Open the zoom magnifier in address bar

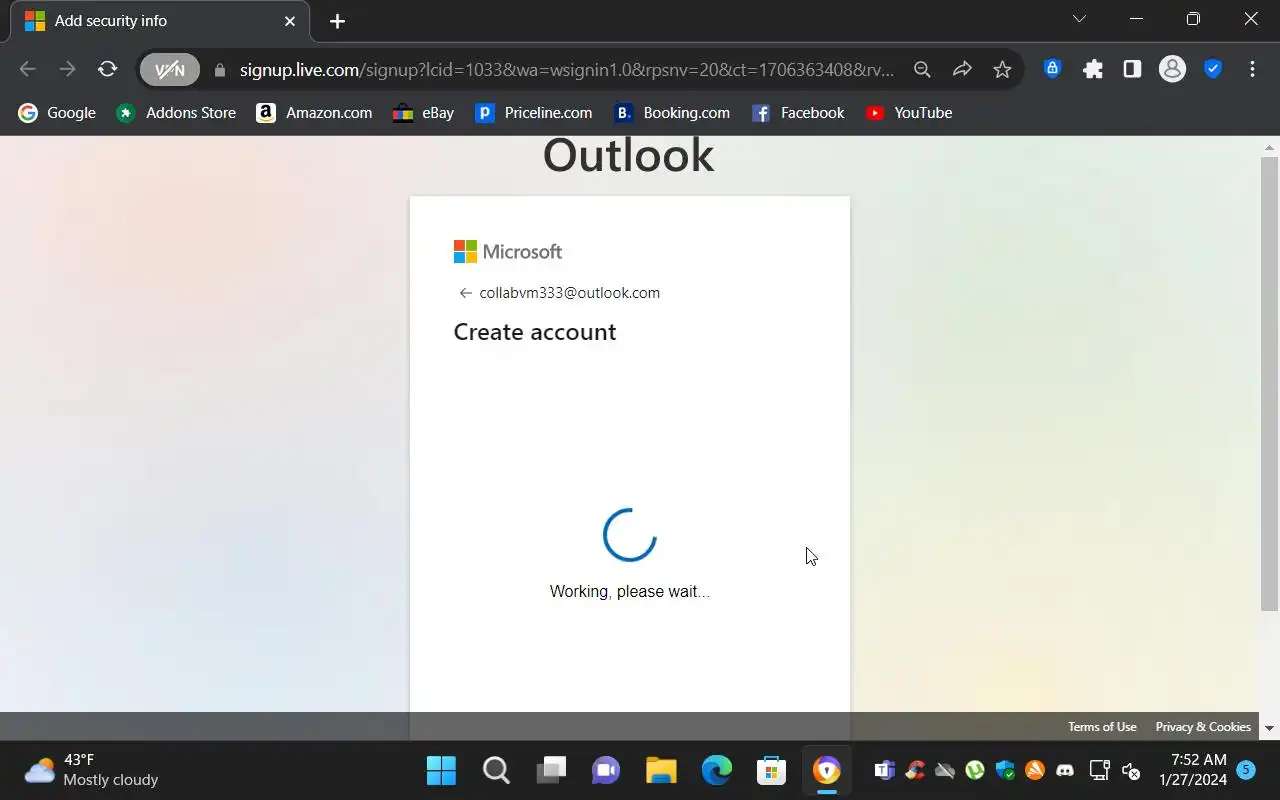(922, 69)
